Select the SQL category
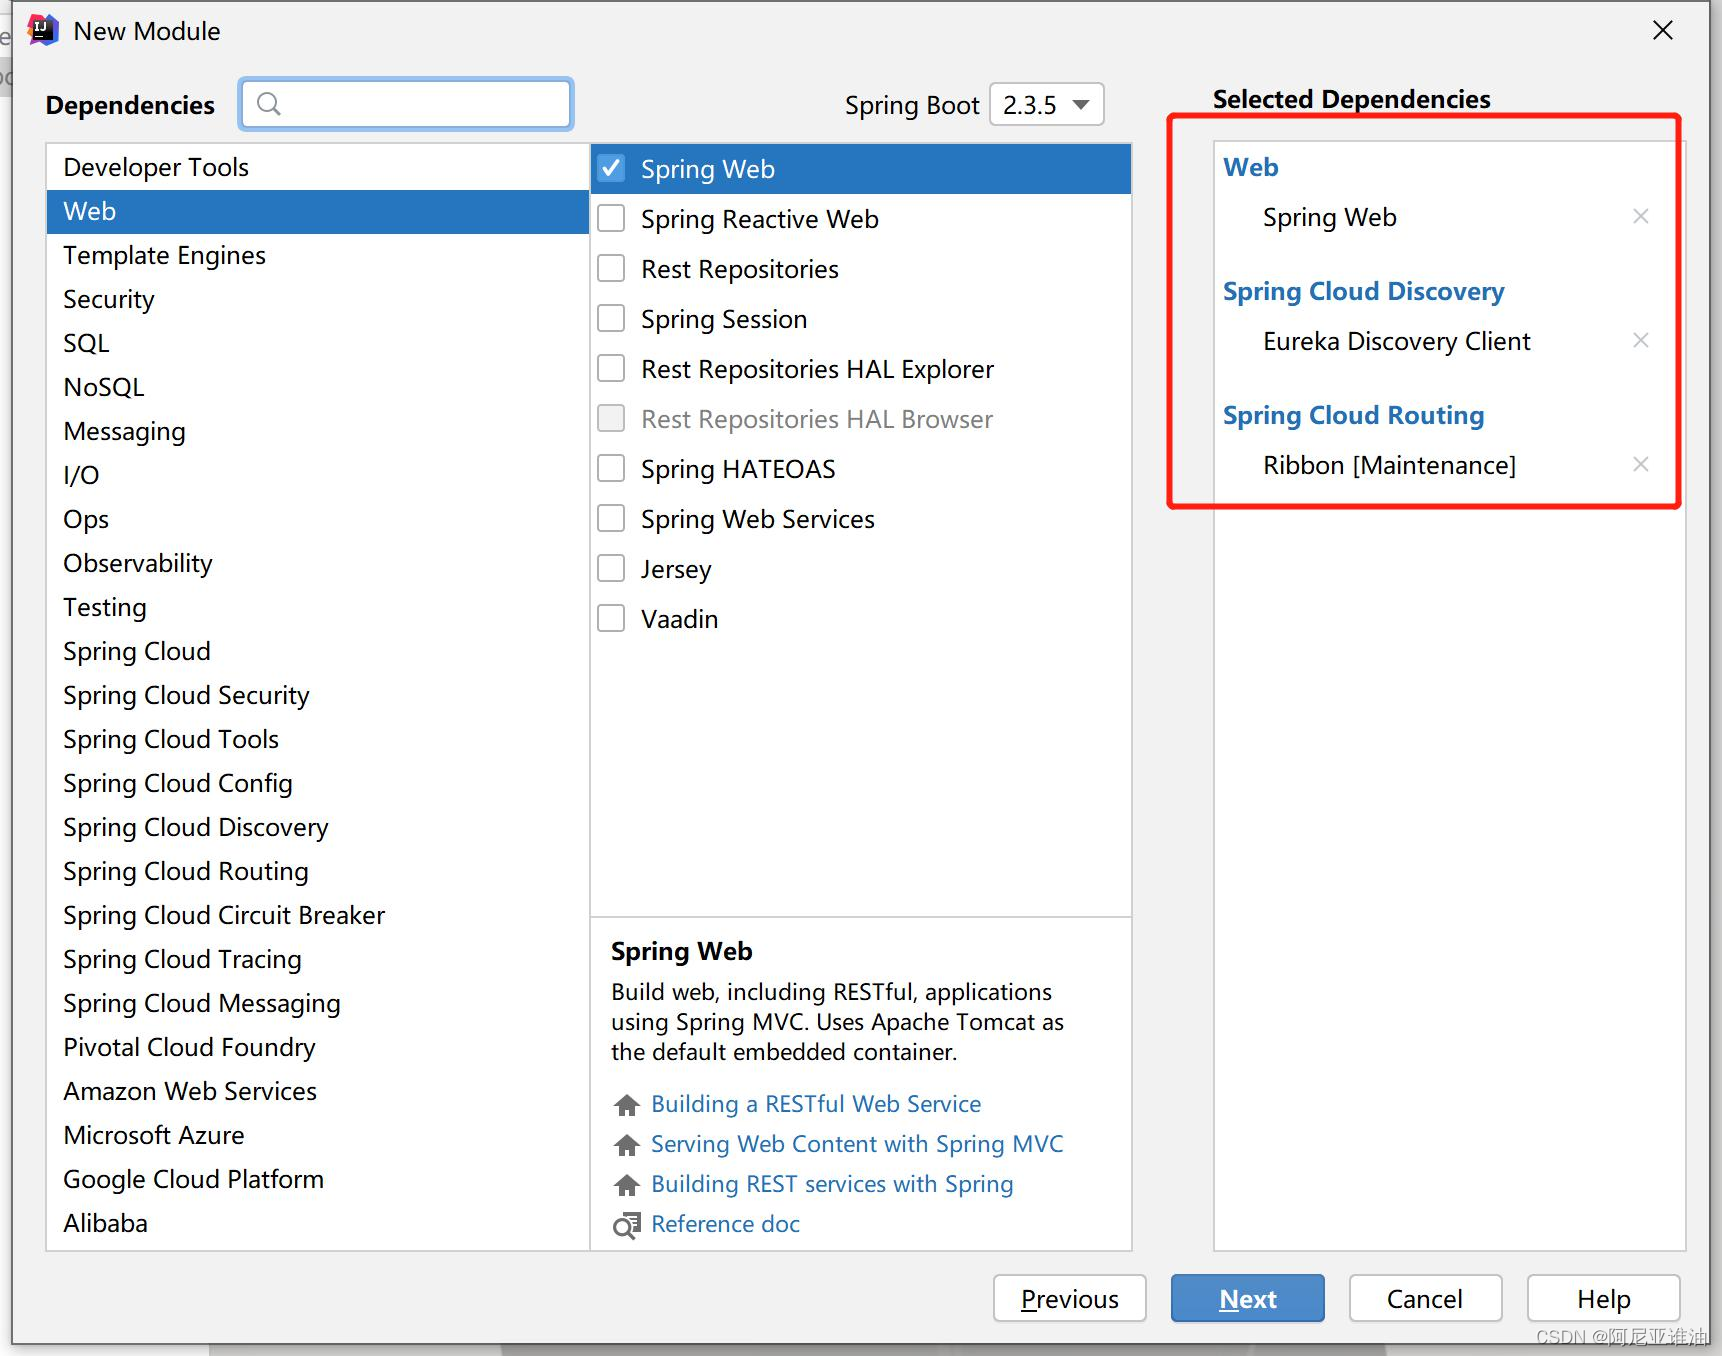Image resolution: width=1722 pixels, height=1356 pixels. (x=318, y=343)
